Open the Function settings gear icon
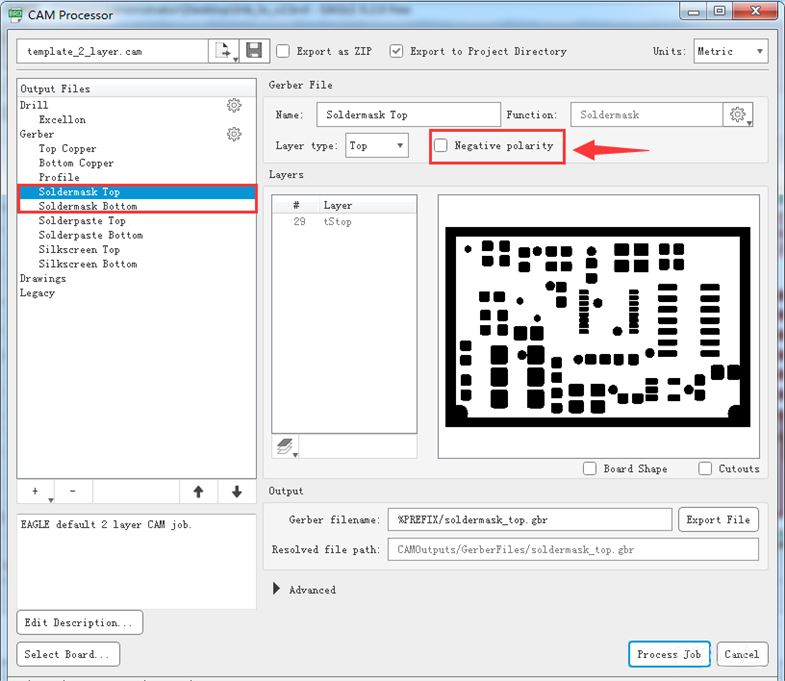The image size is (785, 681). 739,115
